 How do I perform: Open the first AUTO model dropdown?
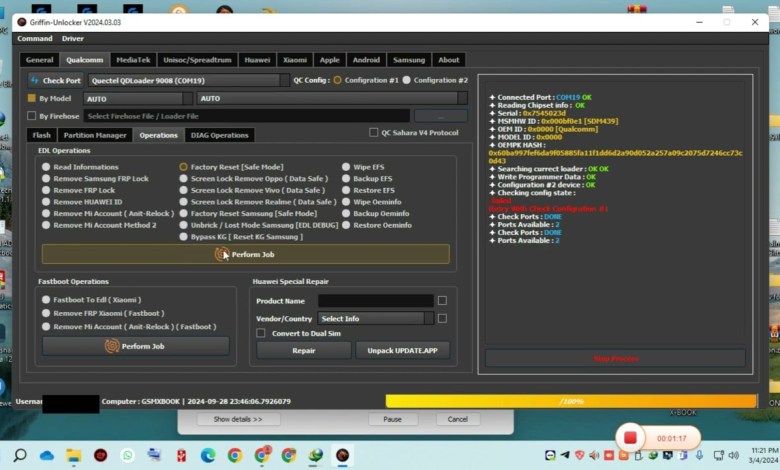[x=137, y=98]
